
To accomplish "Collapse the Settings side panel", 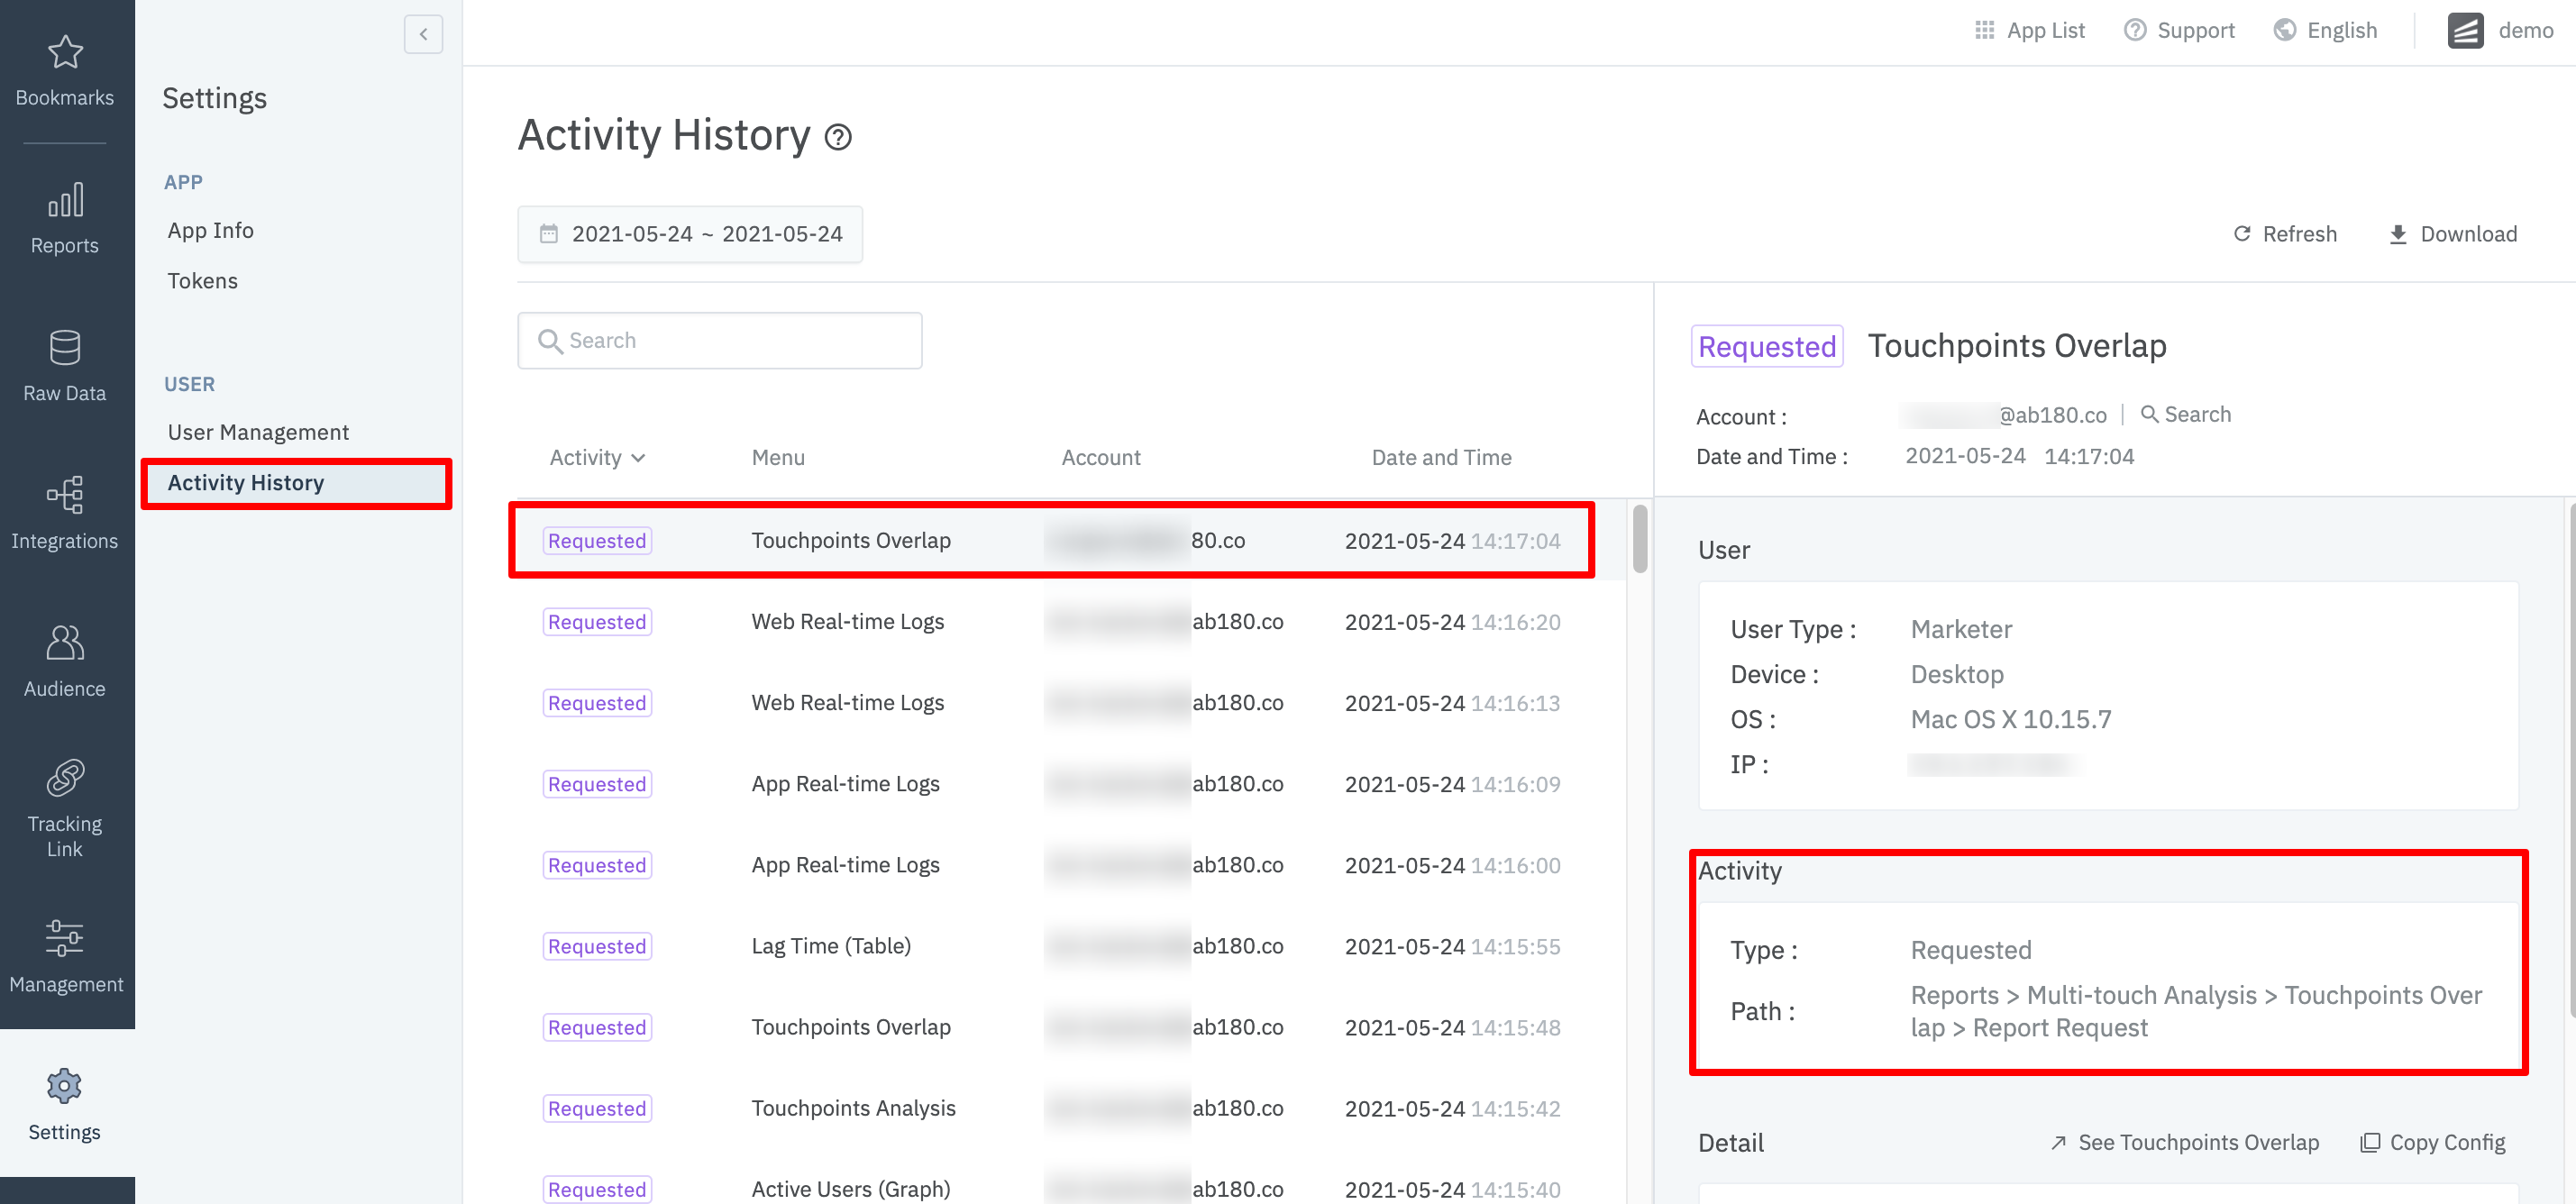I will [423, 34].
